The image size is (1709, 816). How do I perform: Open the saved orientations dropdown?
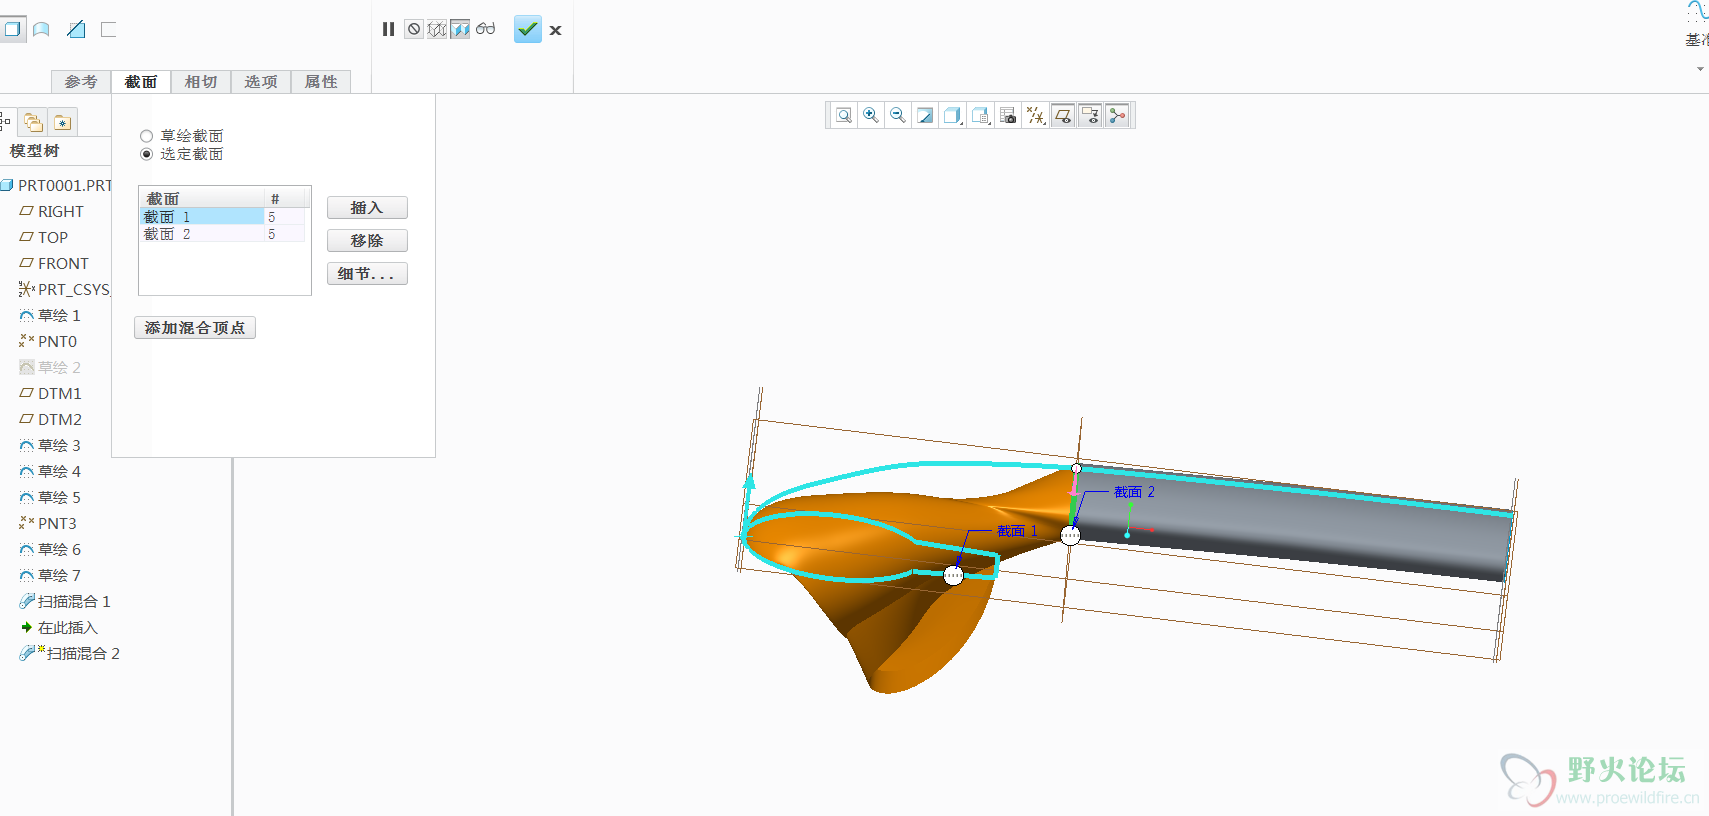pyautogui.click(x=981, y=116)
